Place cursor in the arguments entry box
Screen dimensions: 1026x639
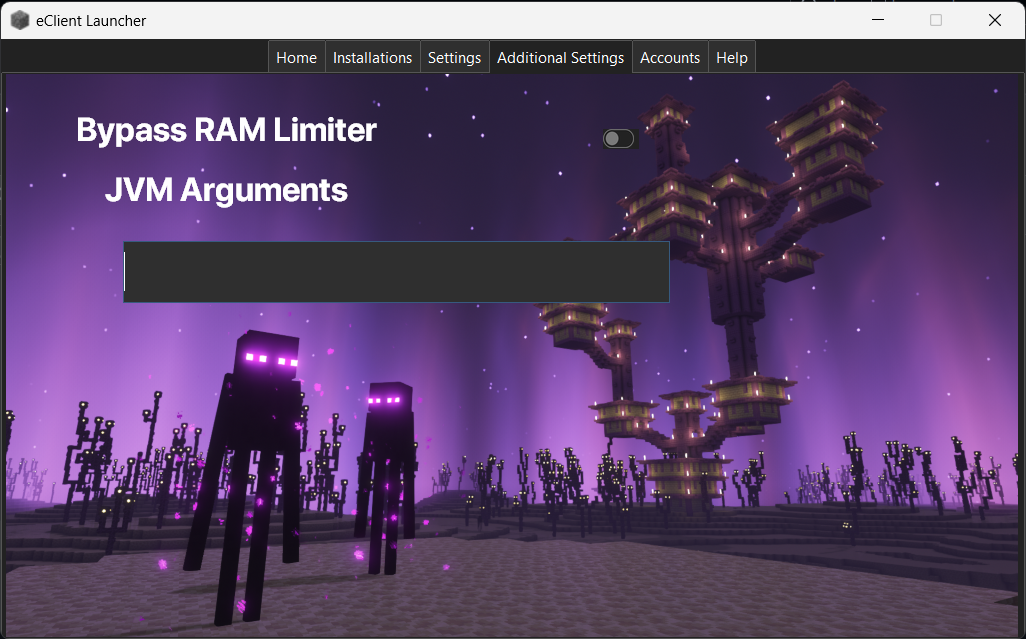[396, 271]
